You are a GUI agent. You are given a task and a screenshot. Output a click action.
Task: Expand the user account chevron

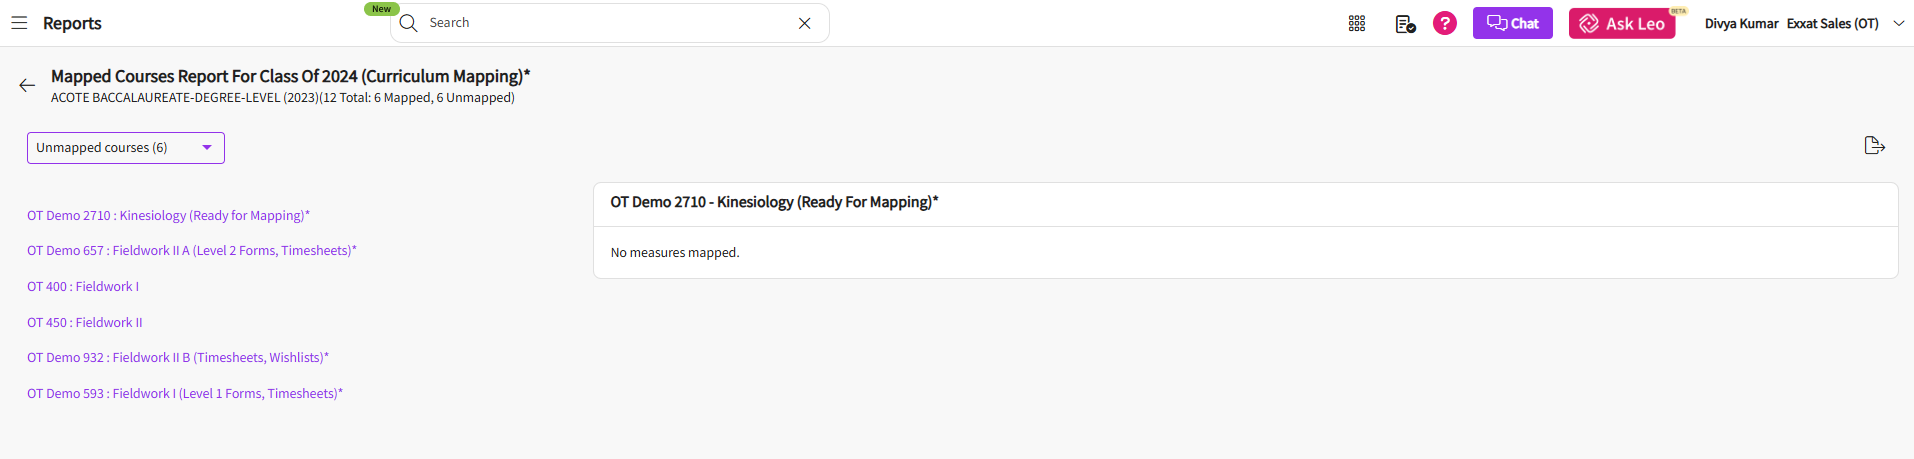(x=1898, y=23)
